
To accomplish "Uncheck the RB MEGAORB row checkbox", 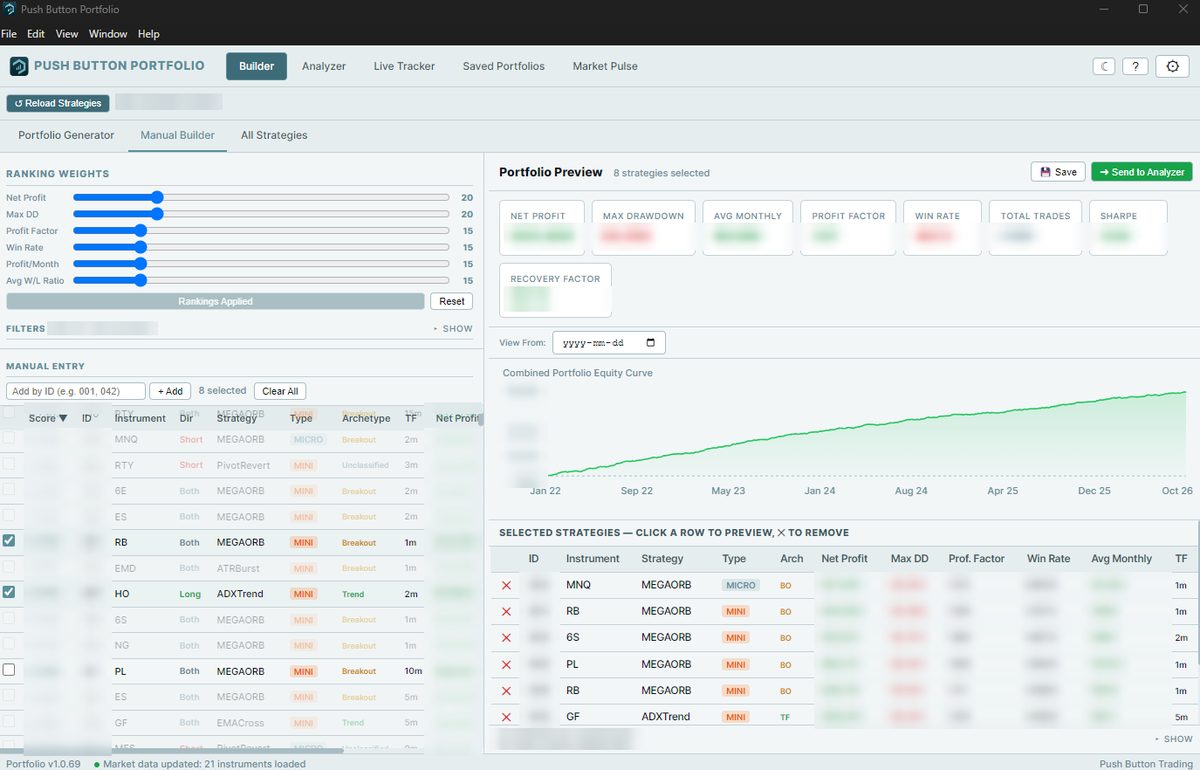I will pyautogui.click(x=9, y=540).
